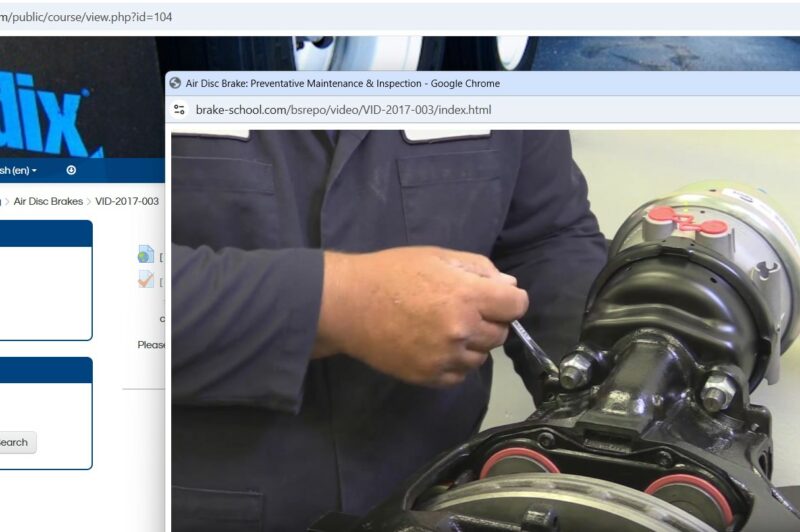Viewport: 800px width, 532px height.
Task: Click the checkmark quiz icon in course content
Action: (x=146, y=280)
